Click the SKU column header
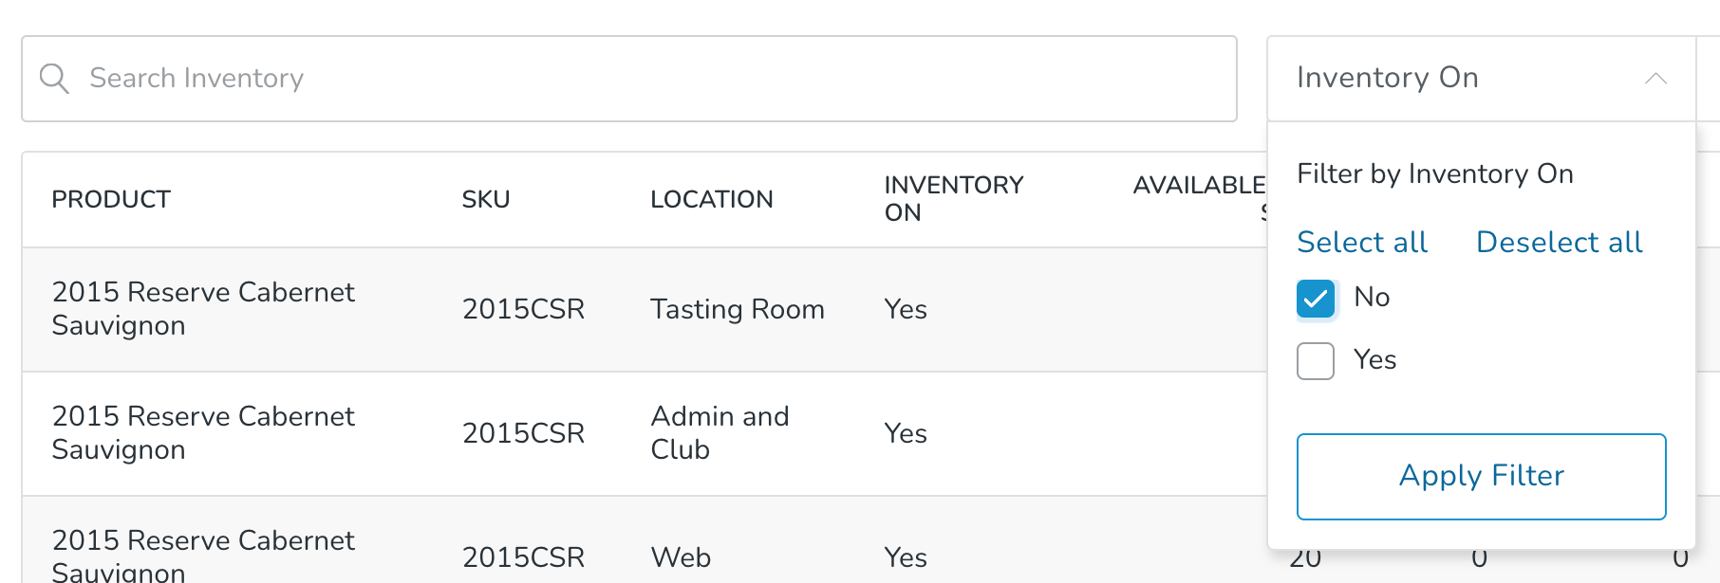This screenshot has height=583, width=1720. click(x=486, y=199)
